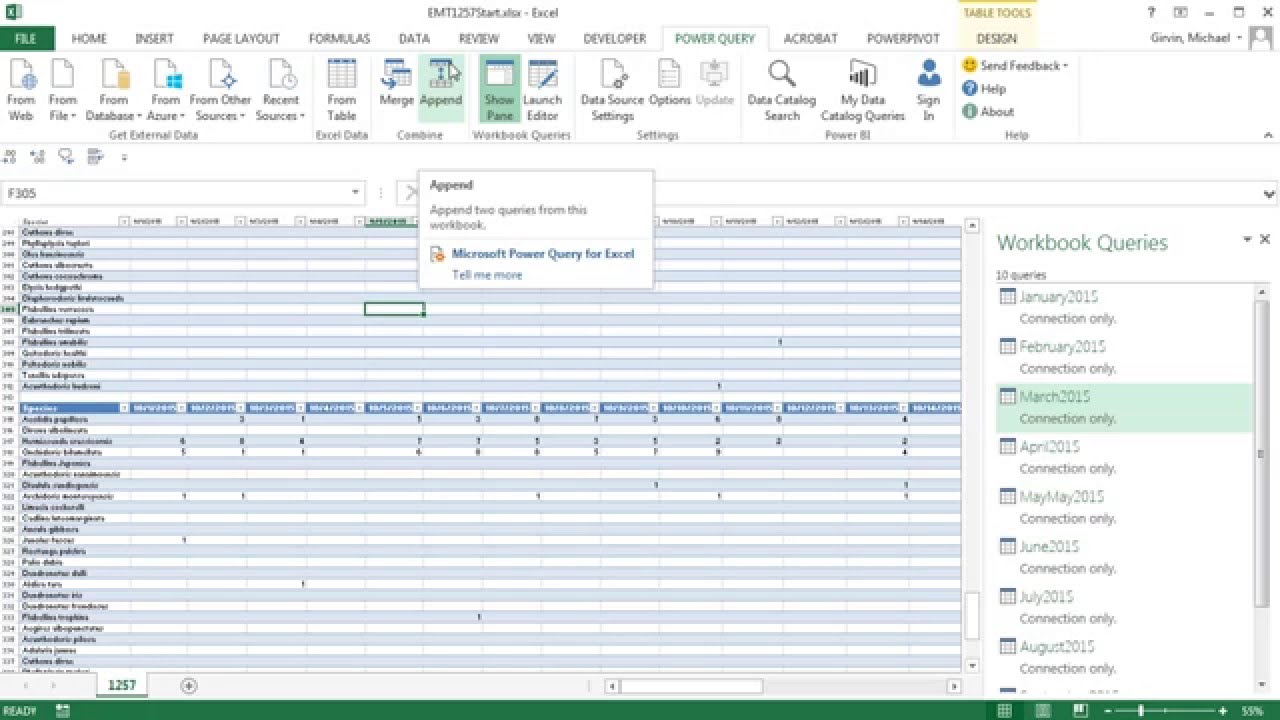Open Data Source Settings
Image resolution: width=1280 pixels, height=720 pixels.
[613, 90]
